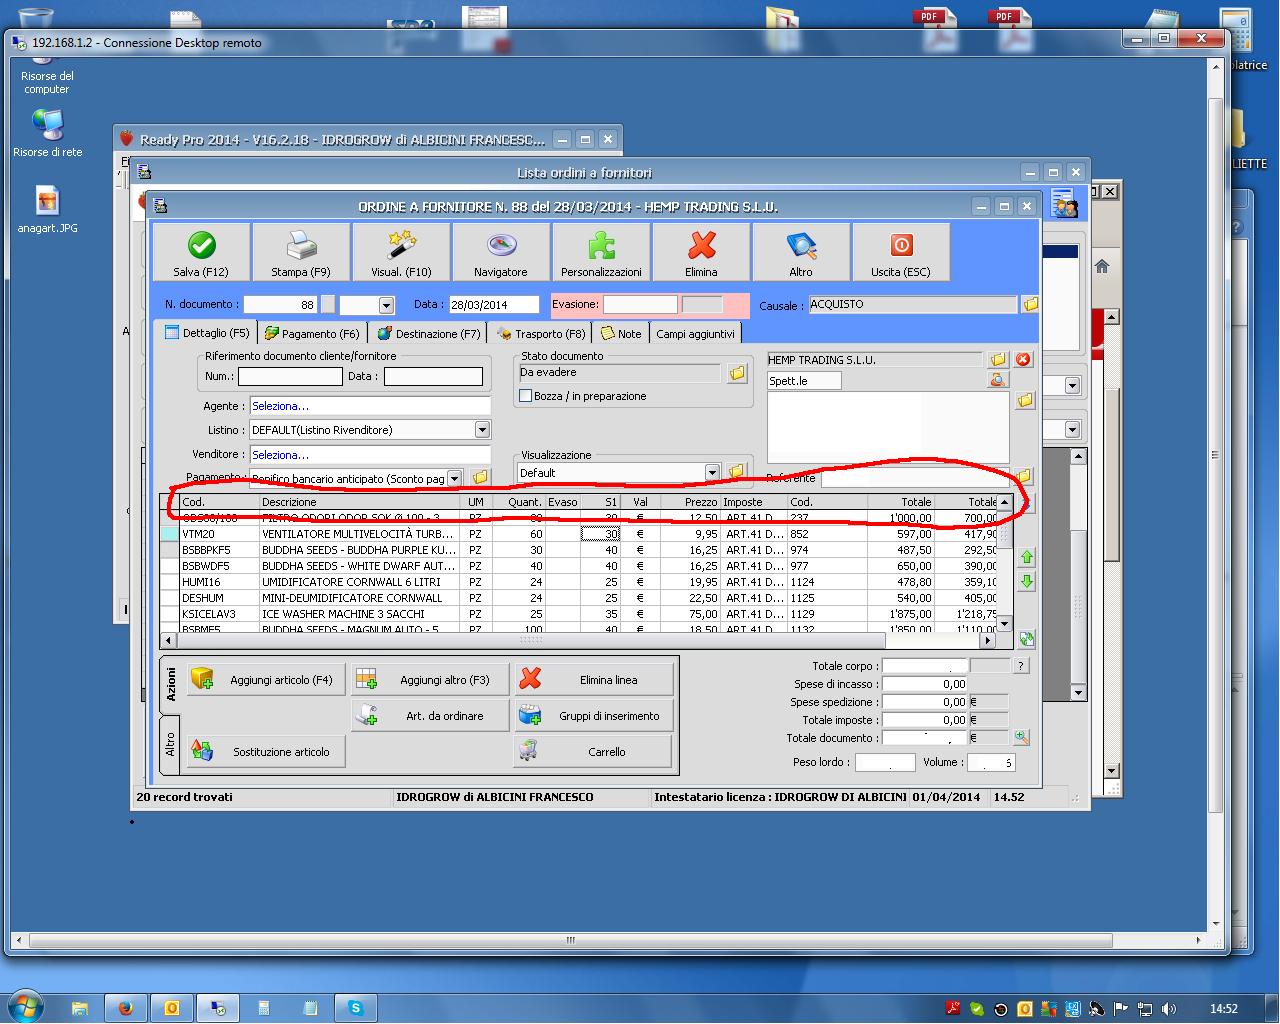Select the Azioni vertical tab

tap(170, 685)
